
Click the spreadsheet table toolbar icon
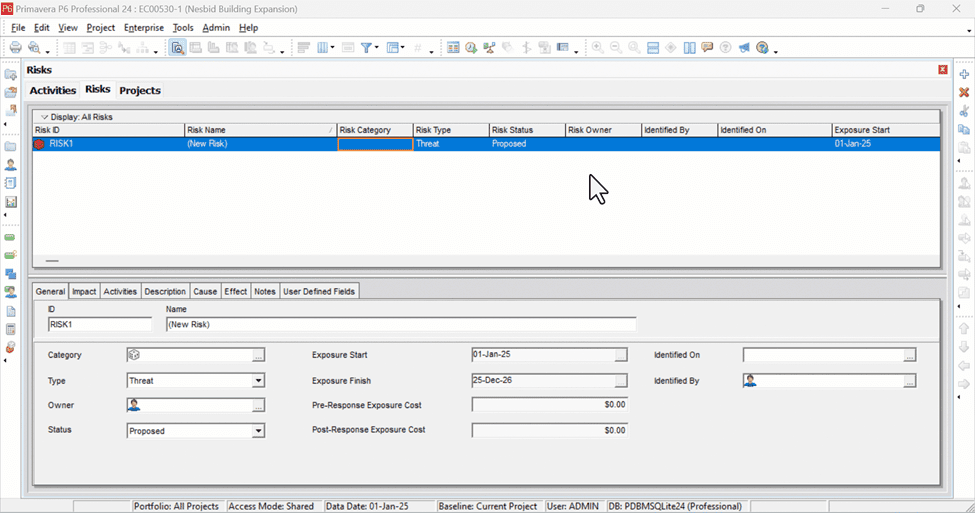[453, 48]
